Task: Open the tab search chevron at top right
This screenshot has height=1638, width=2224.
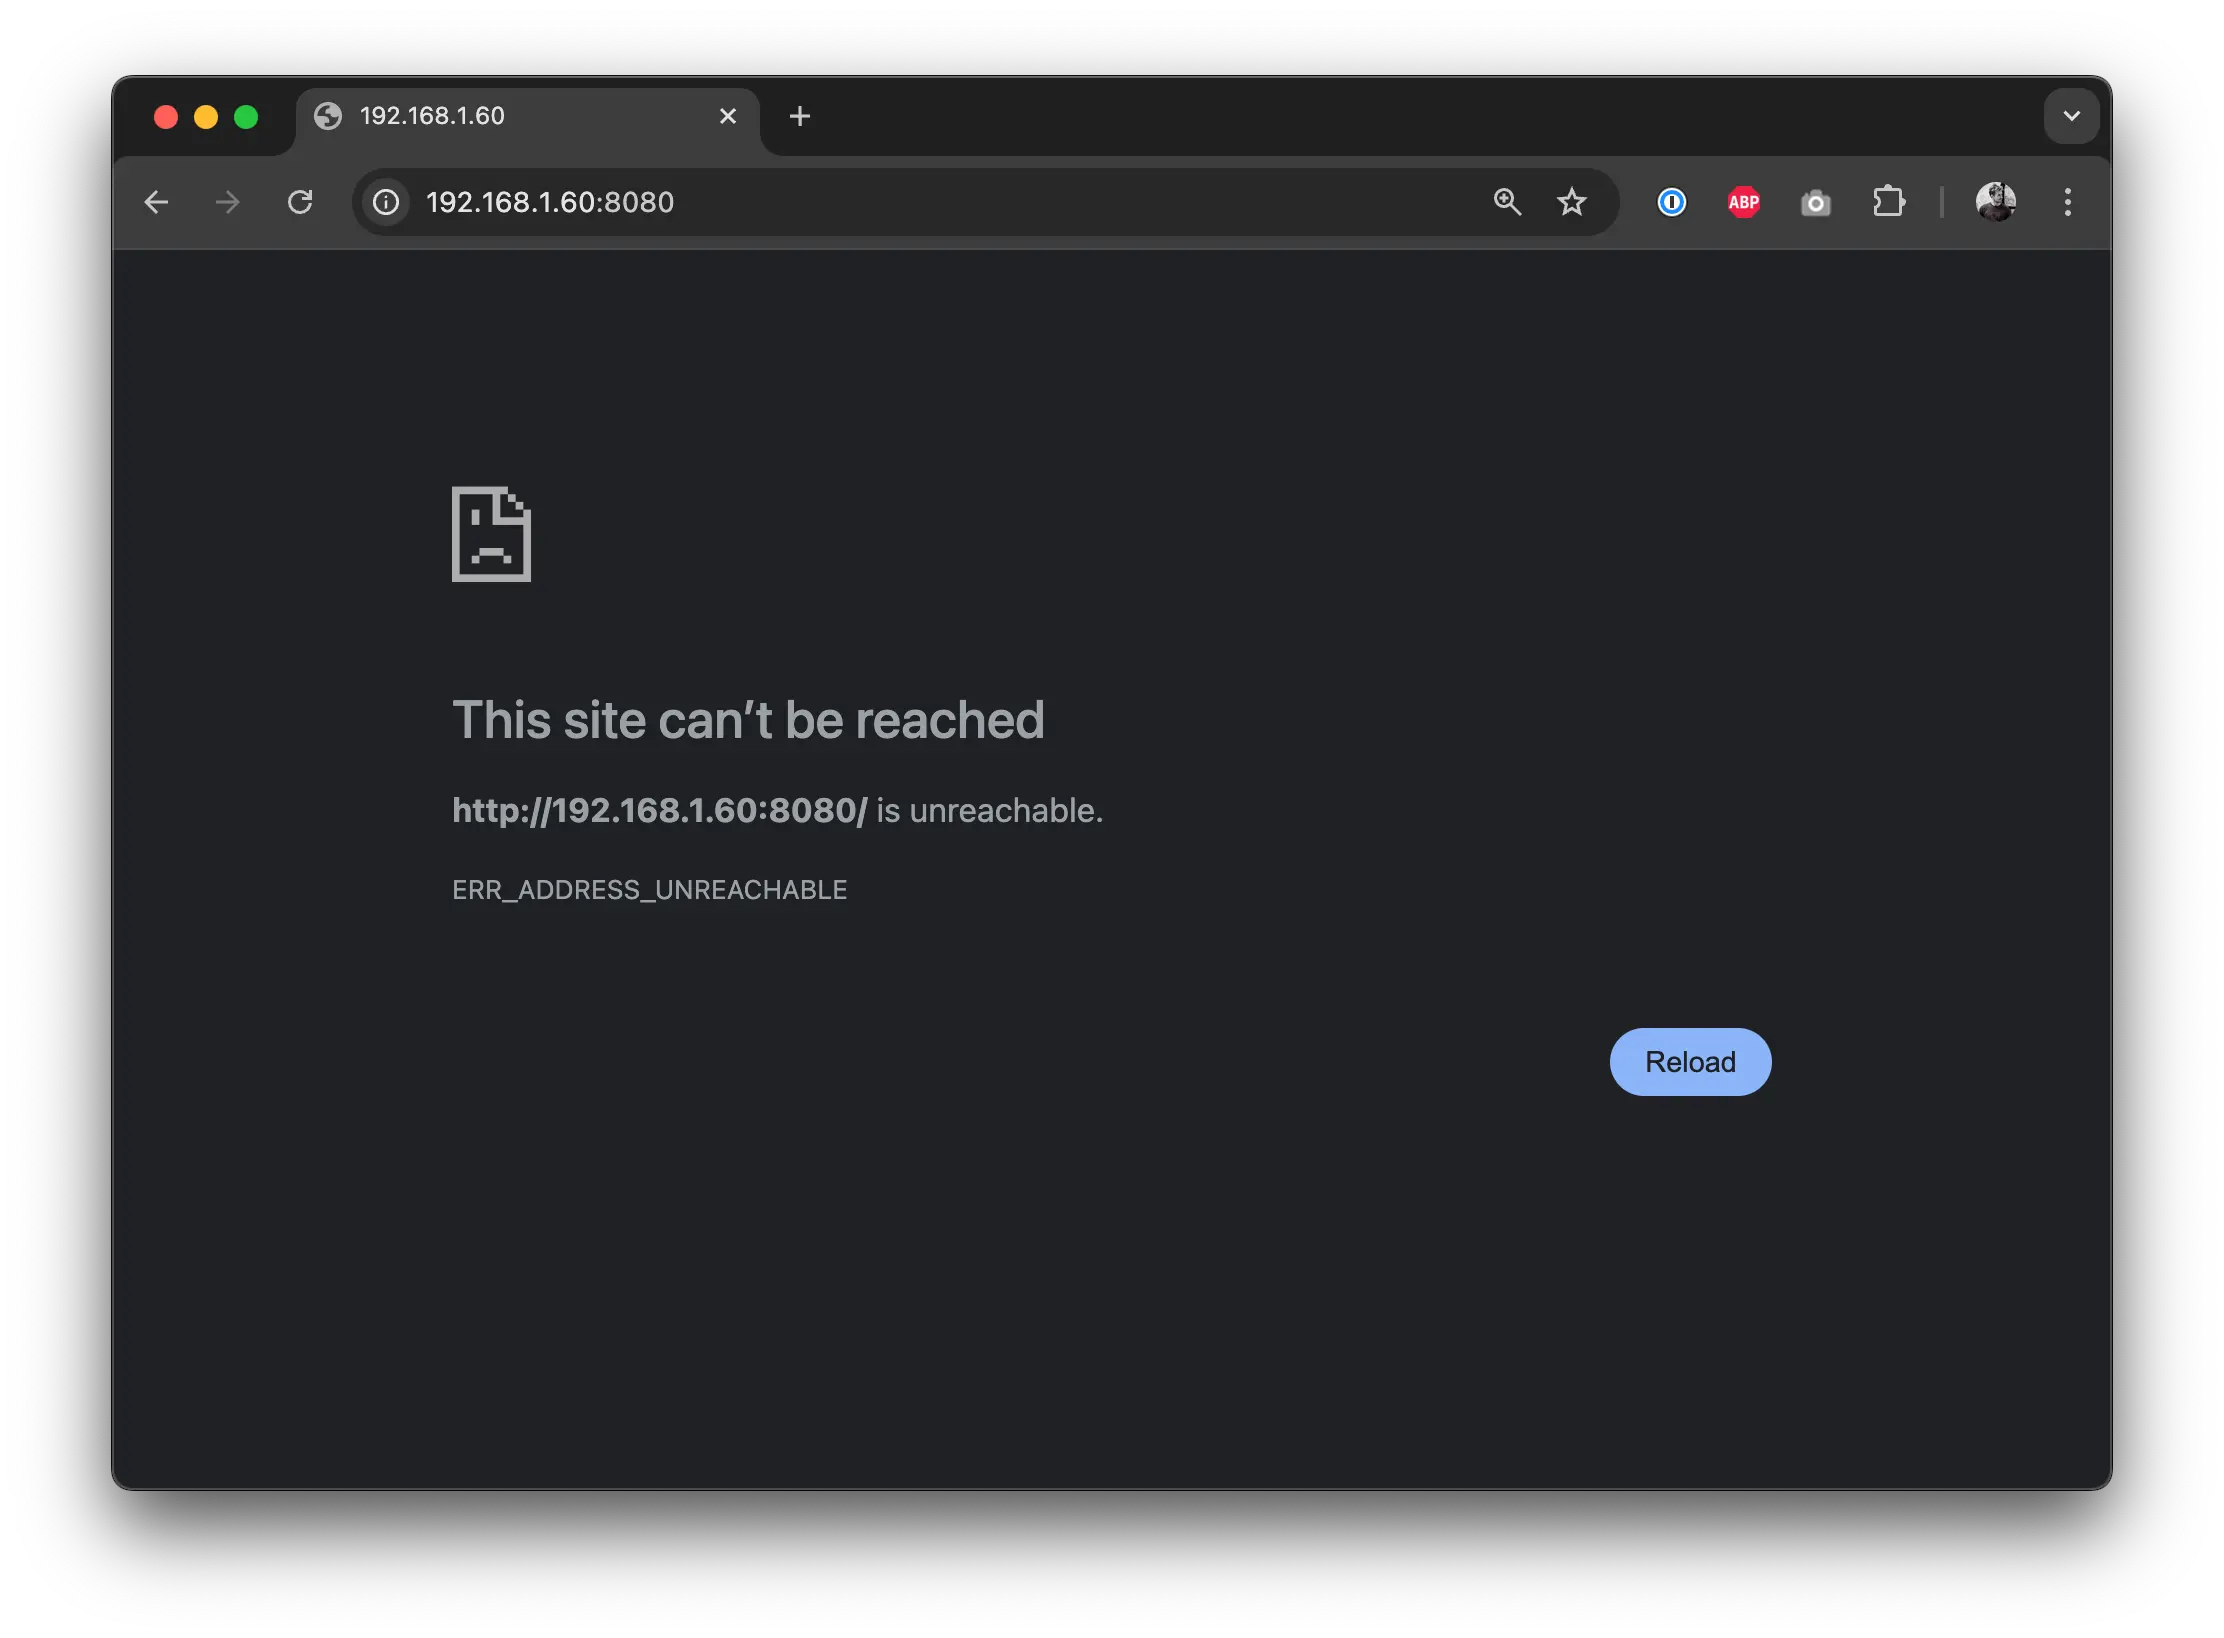Action: (2071, 116)
